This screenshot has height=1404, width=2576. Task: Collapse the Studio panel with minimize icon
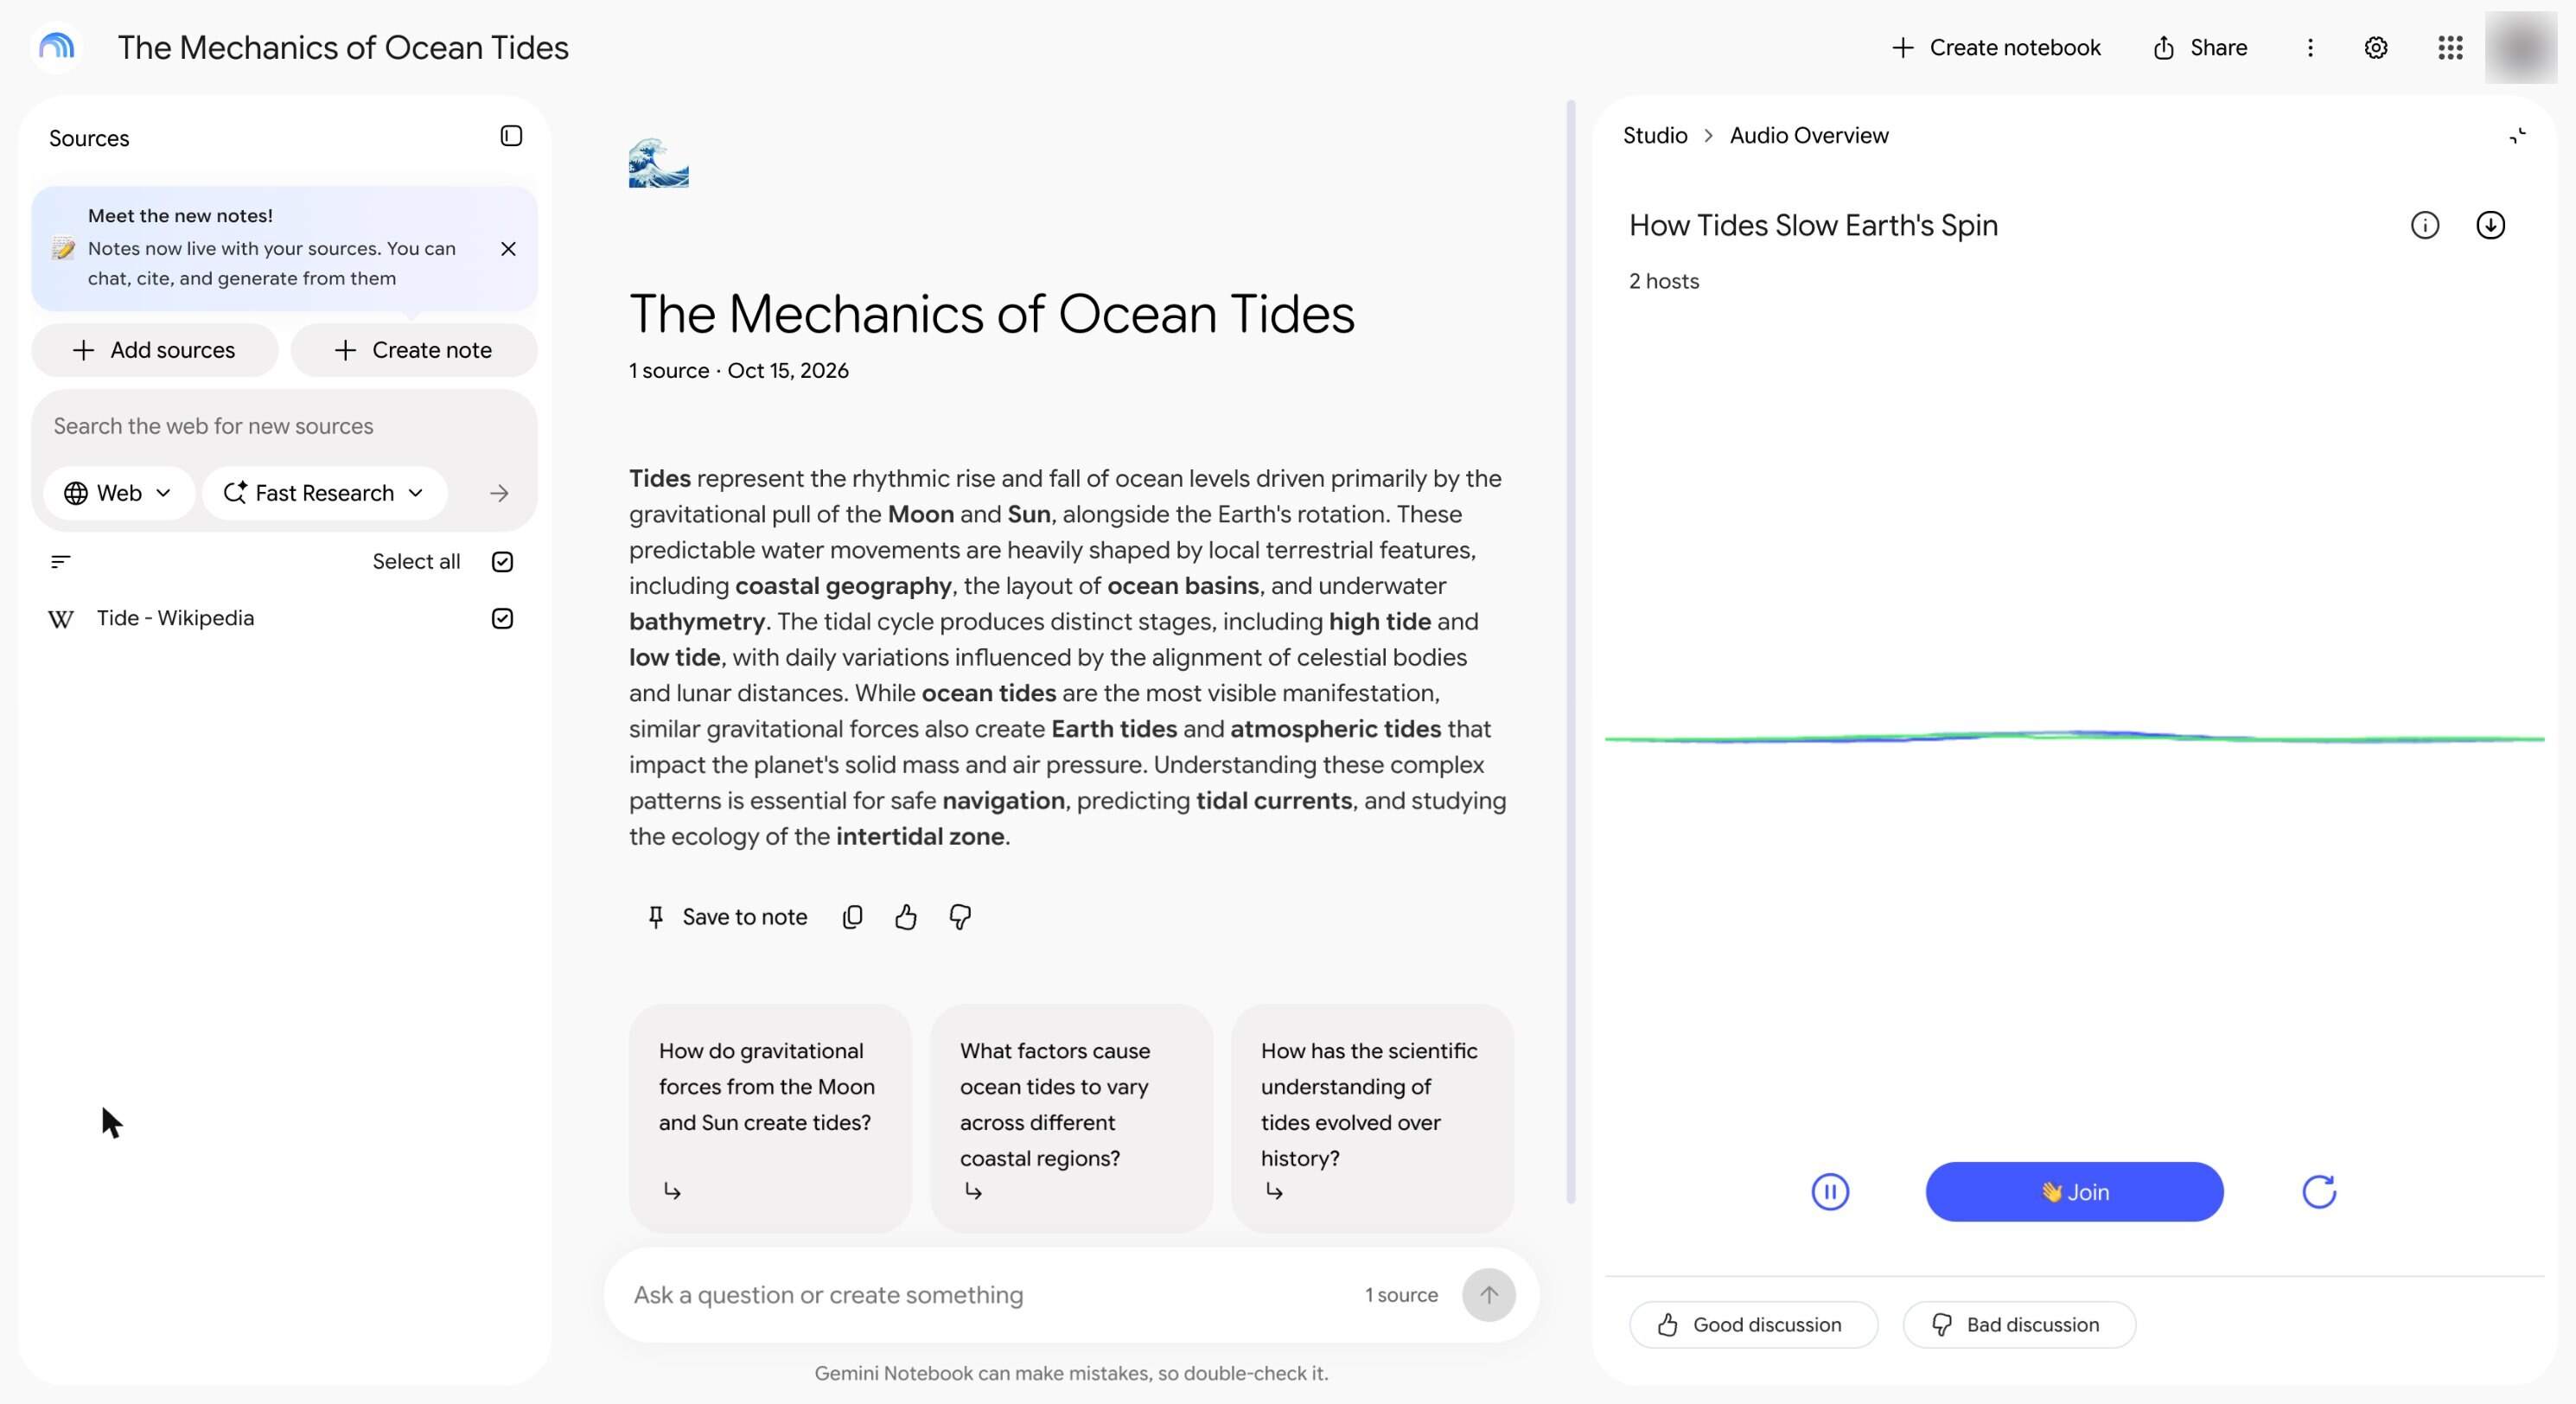[2517, 136]
